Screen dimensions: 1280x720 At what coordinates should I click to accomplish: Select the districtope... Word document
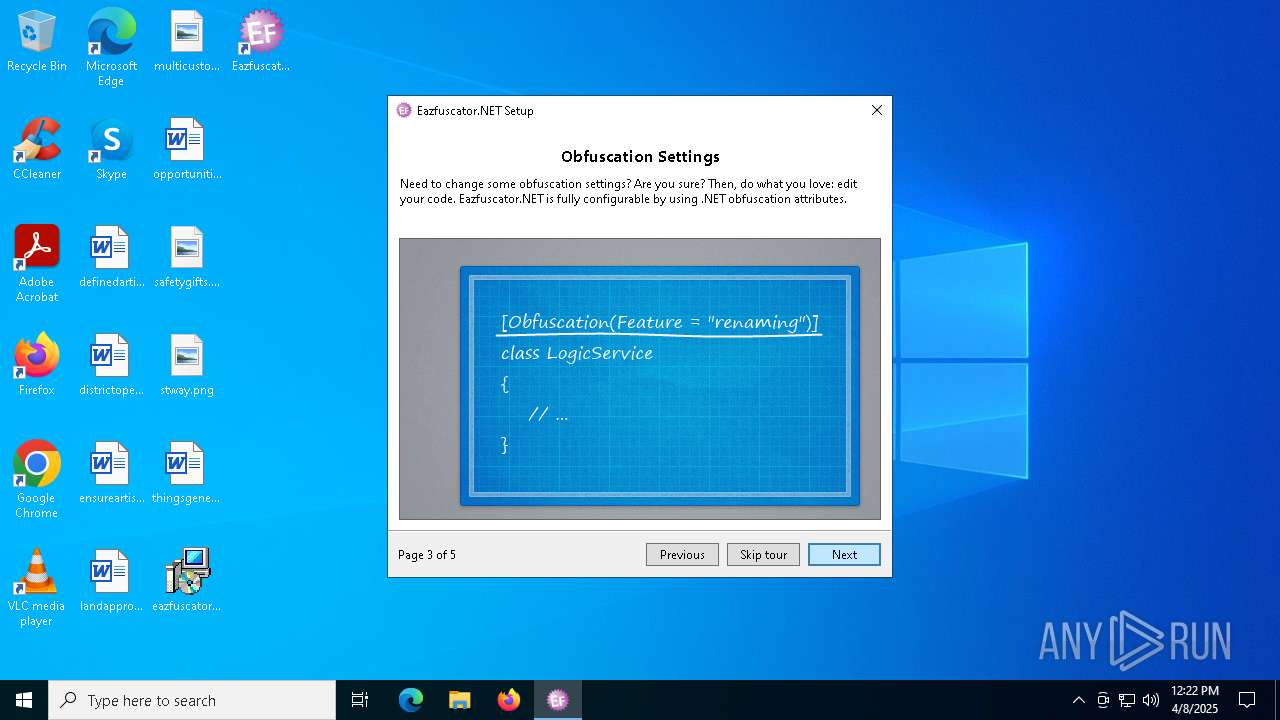(111, 365)
